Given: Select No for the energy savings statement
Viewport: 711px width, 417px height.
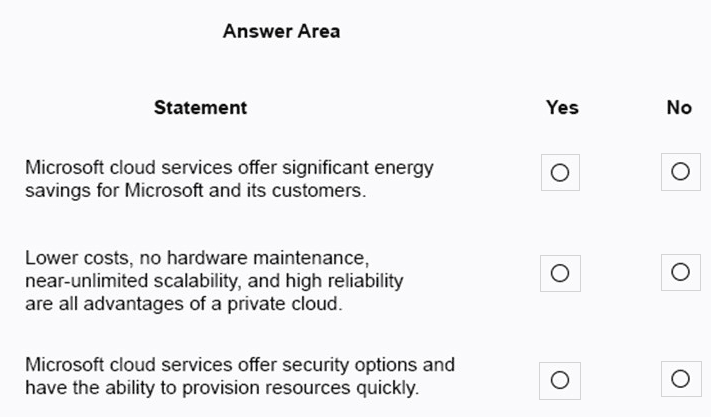Looking at the screenshot, I should 680,172.
